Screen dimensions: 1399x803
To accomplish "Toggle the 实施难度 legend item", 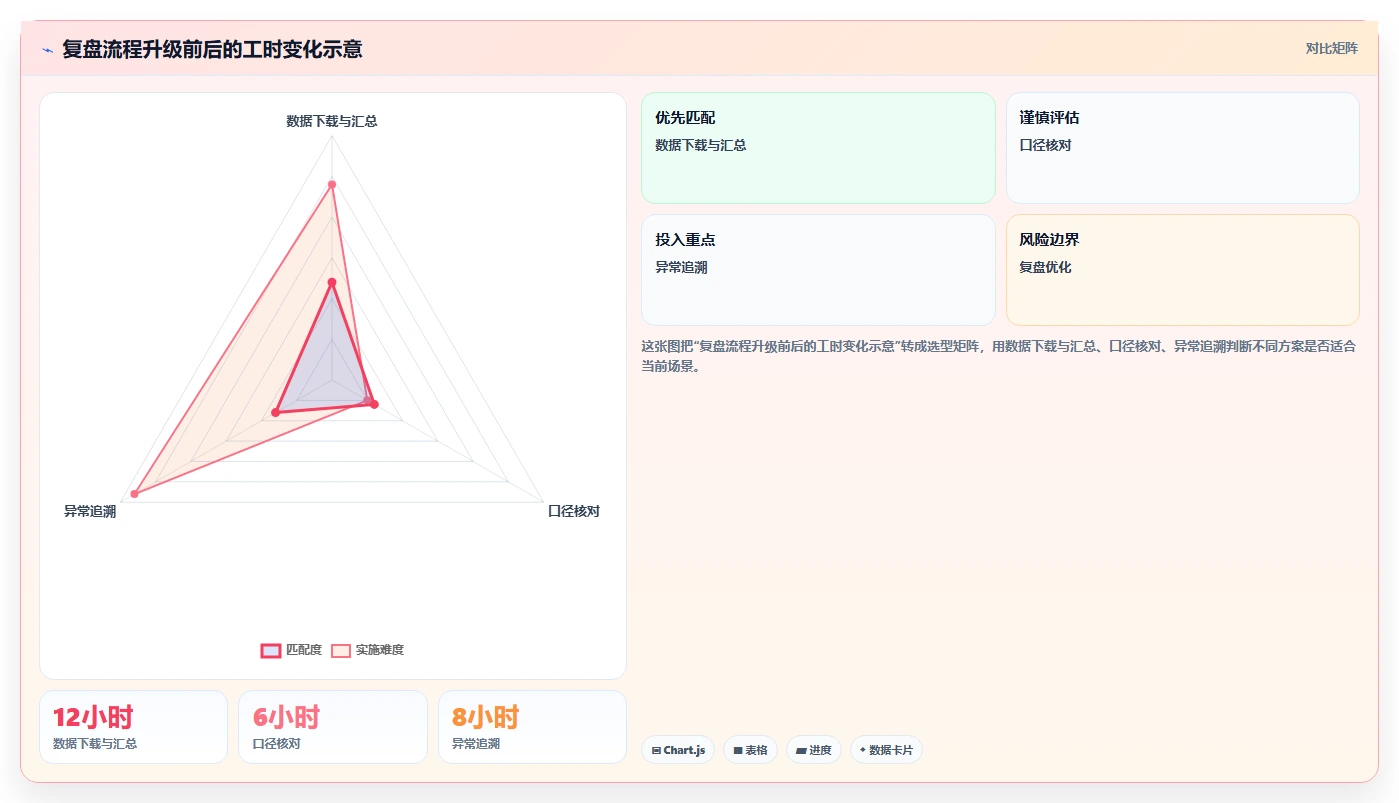I will pyautogui.click(x=367, y=650).
